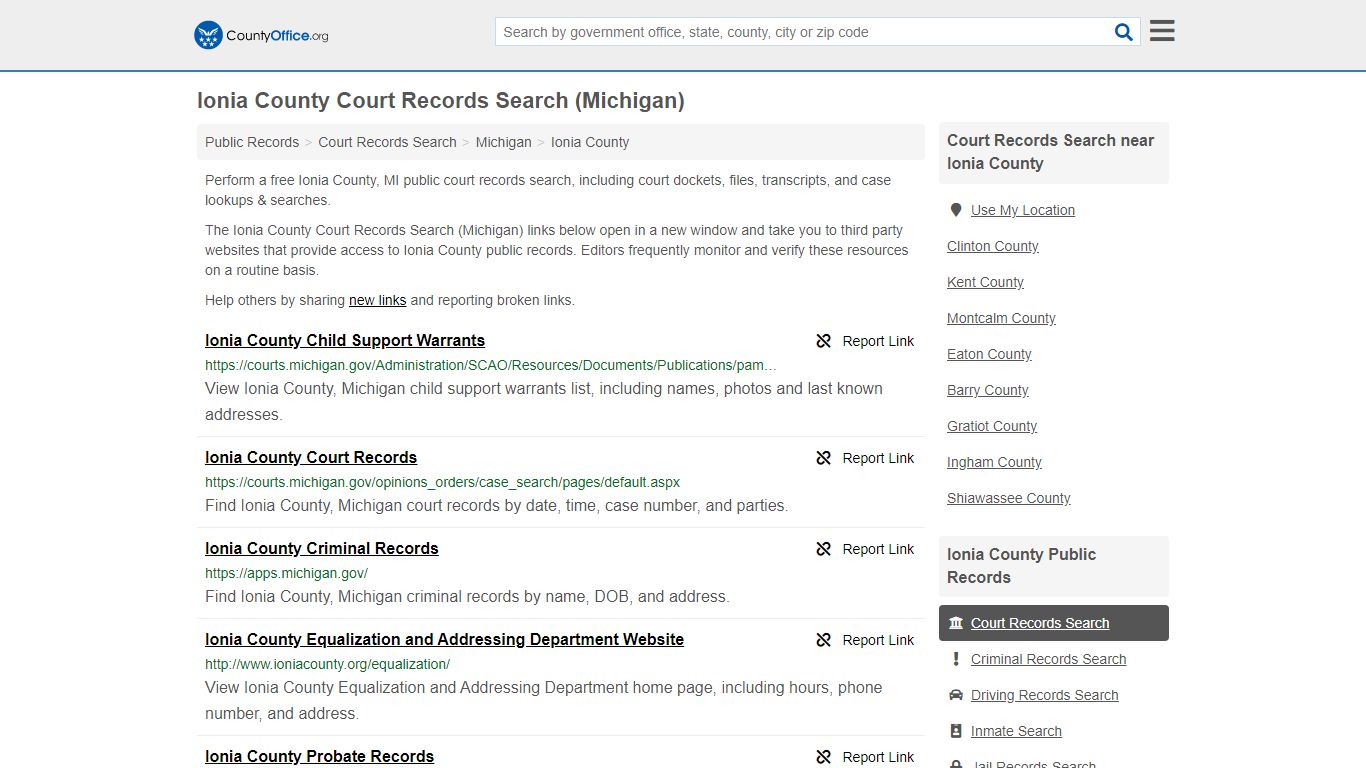Click the page heading Ionia County Court Records Search
Viewport: 1366px width, 768px height.
tap(441, 100)
